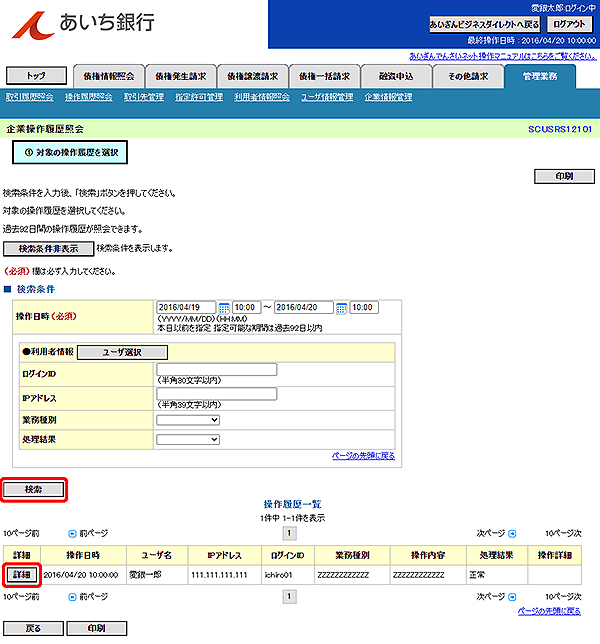Image resolution: width=600 pixels, height=644 pixels.
Task: Expand the 処理結果 dropdown
Action: (x=188, y=439)
